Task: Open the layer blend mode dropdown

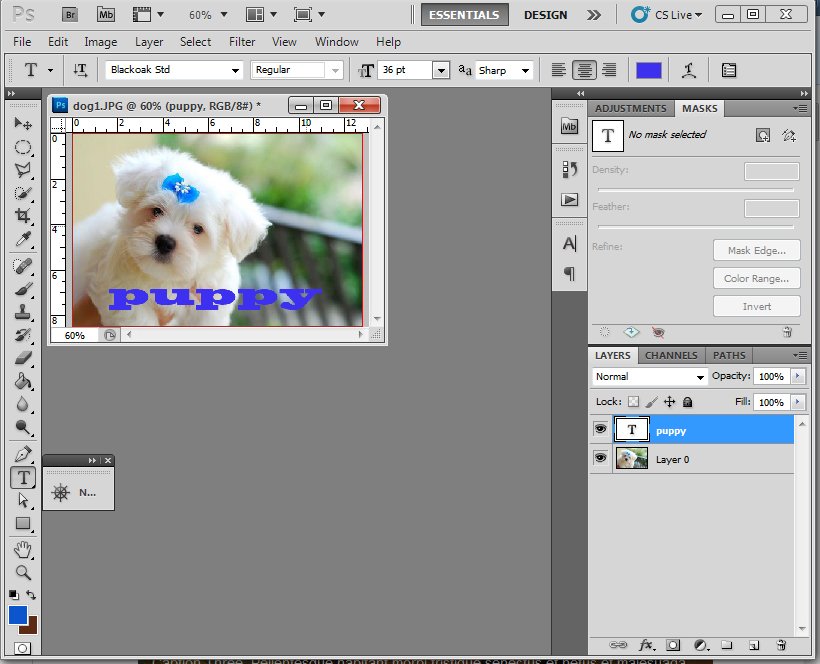Action: point(650,376)
